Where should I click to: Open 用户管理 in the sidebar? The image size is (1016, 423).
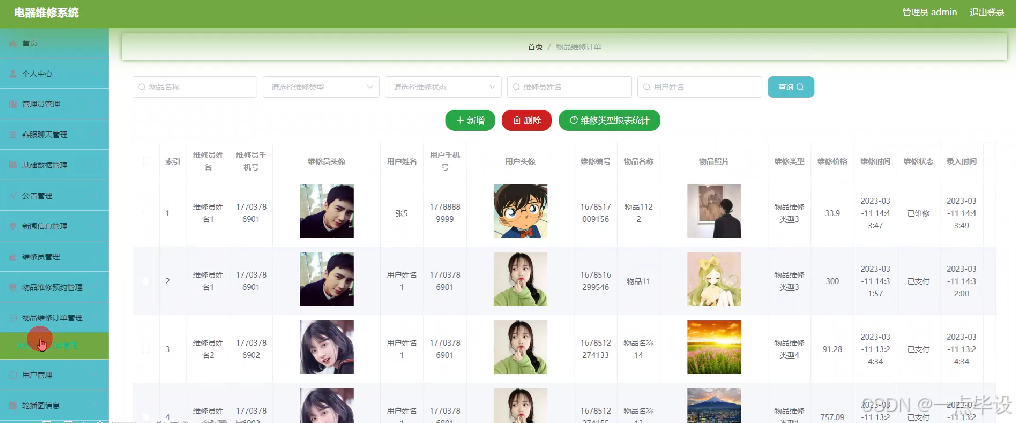[x=54, y=375]
